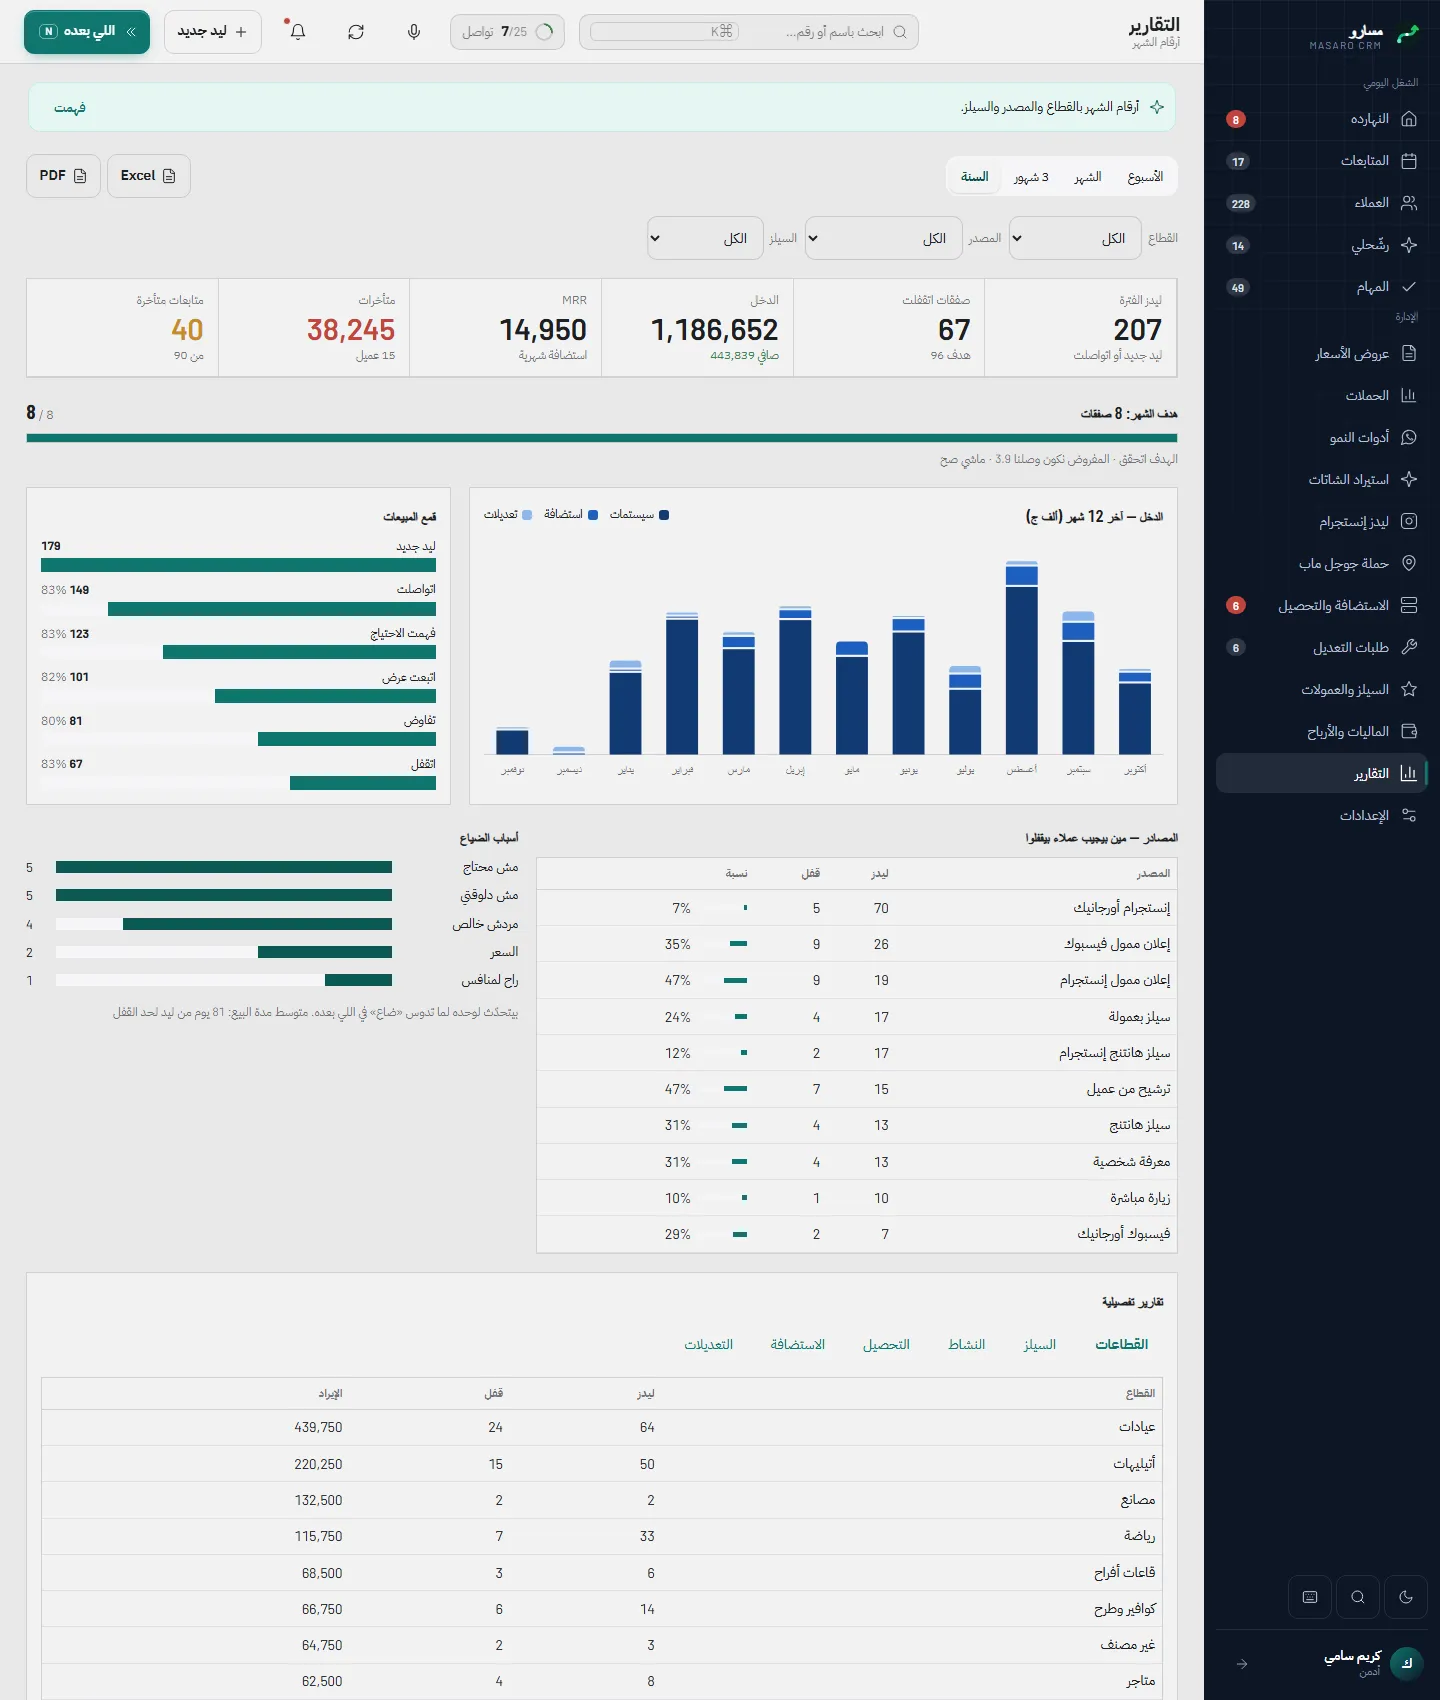The width and height of the screenshot is (1440, 1700).
Task: Click the متأخرات 38,245 stat card
Action: (x=314, y=328)
